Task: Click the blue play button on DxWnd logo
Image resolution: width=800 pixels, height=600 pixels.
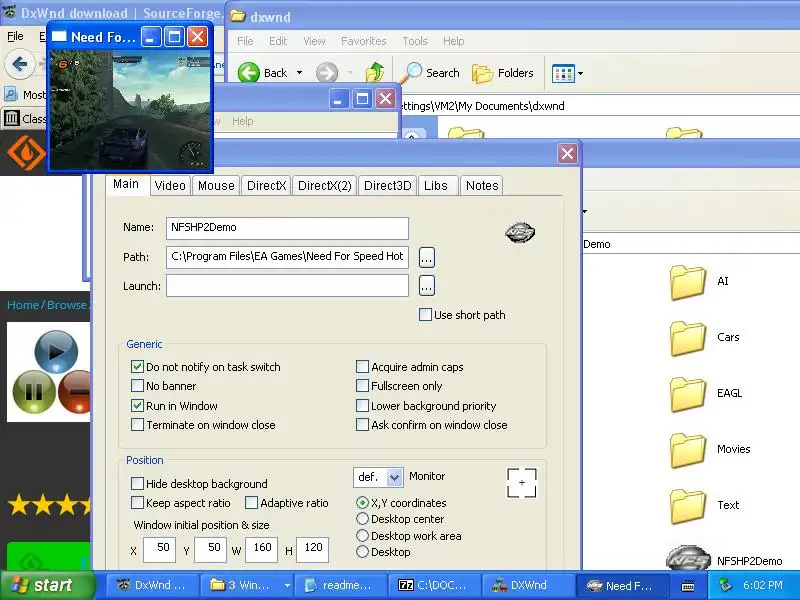Action: click(56, 352)
